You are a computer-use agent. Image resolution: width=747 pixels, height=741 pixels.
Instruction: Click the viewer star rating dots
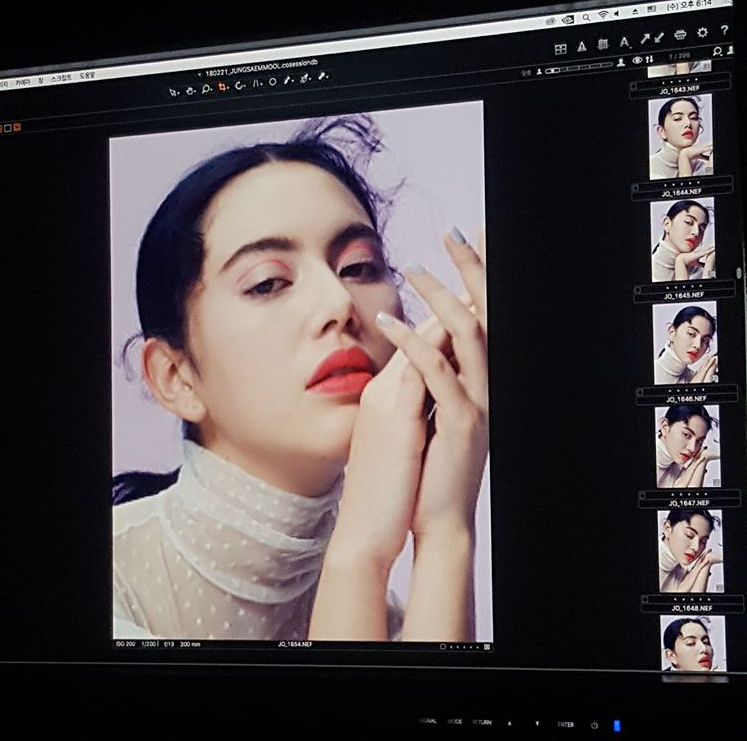click(x=464, y=647)
